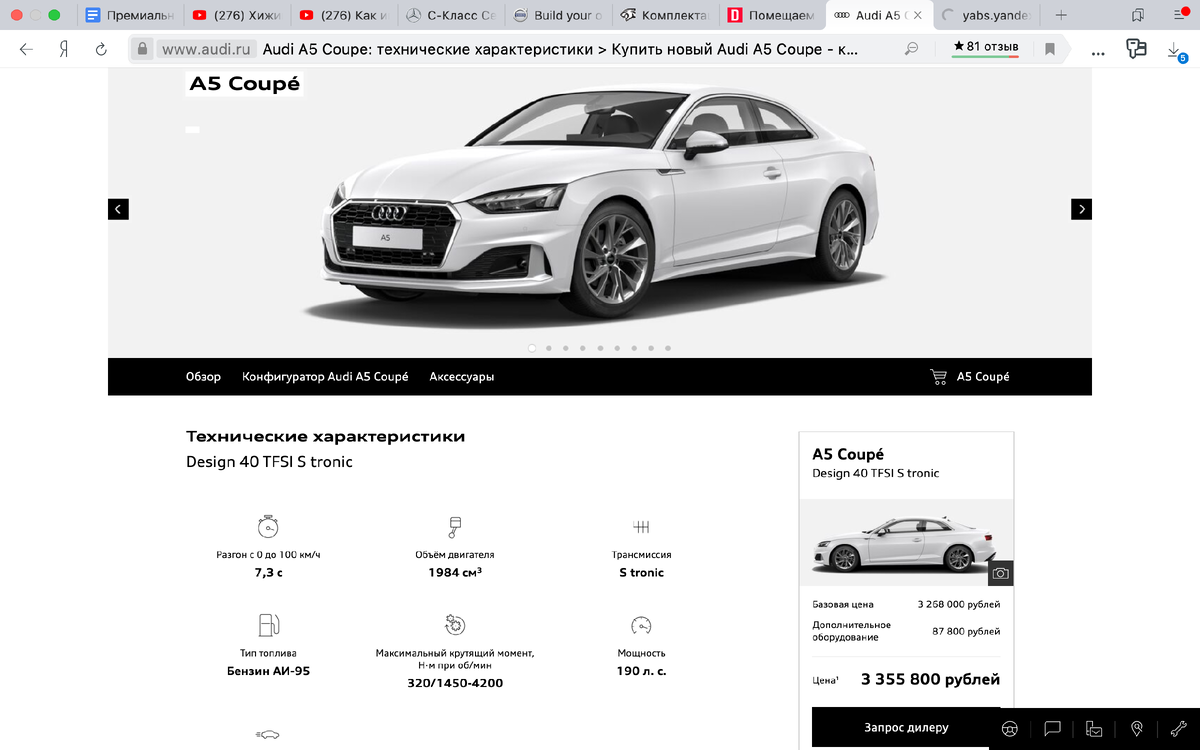Viewport: 1200px width, 750px height.
Task: Click the newsletter contact icon in footer bar
Action: [x=1093, y=728]
